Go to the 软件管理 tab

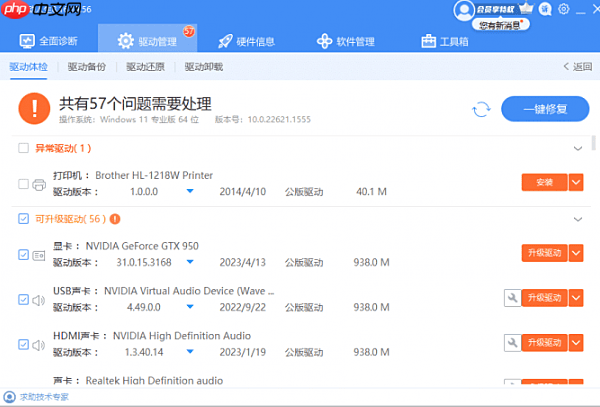(x=346, y=41)
